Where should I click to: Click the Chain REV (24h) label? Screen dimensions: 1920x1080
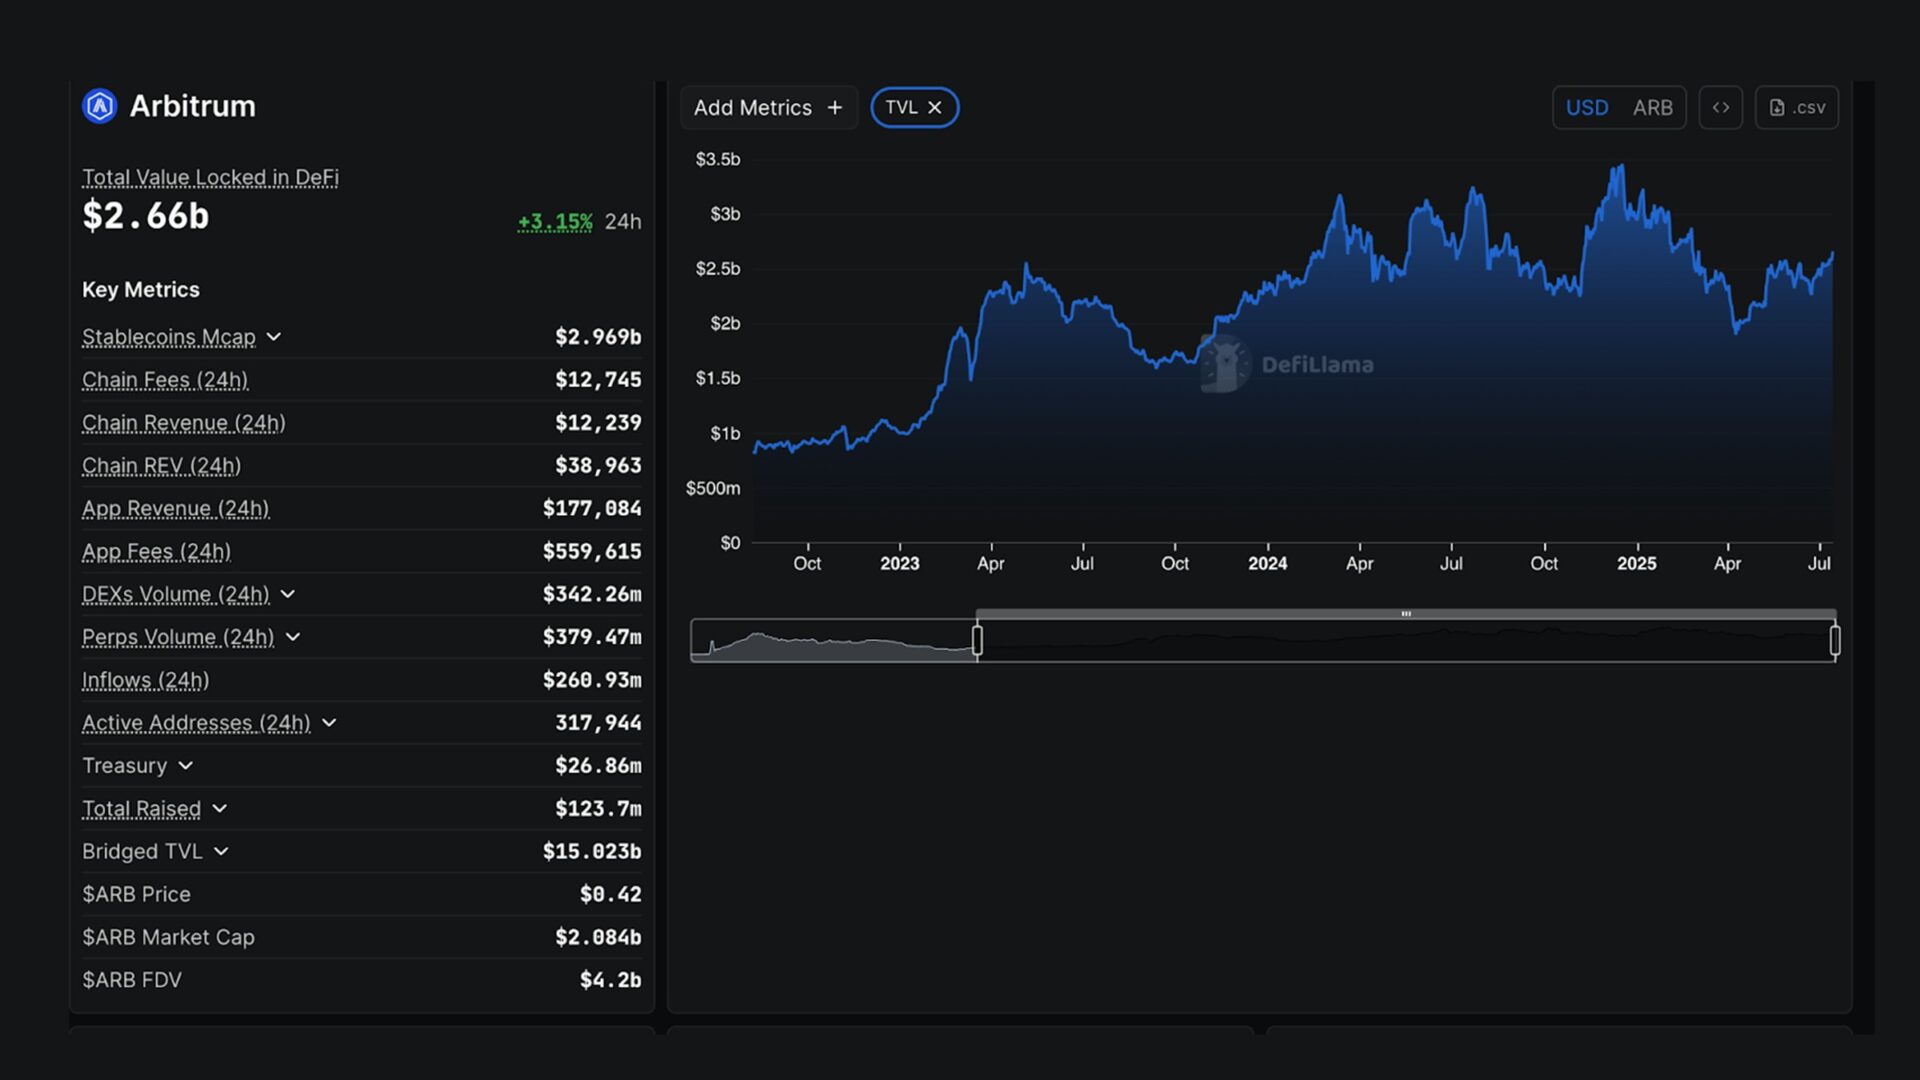[161, 466]
